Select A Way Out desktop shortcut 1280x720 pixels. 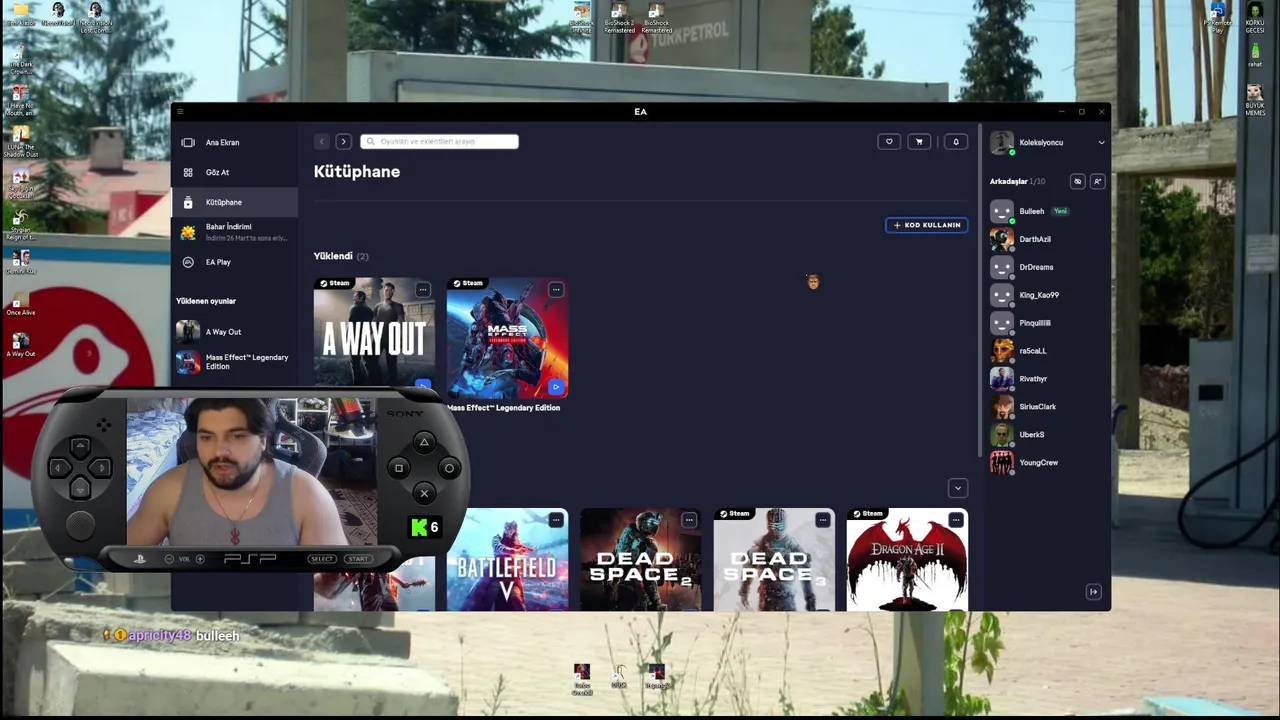[20, 345]
